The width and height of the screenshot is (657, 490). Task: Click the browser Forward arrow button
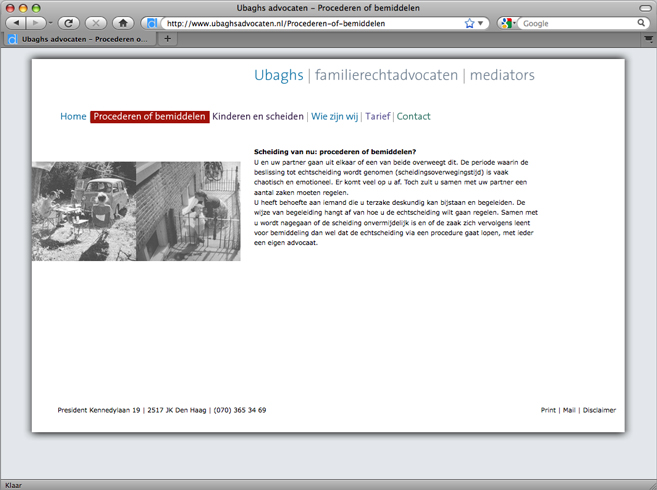point(36,23)
